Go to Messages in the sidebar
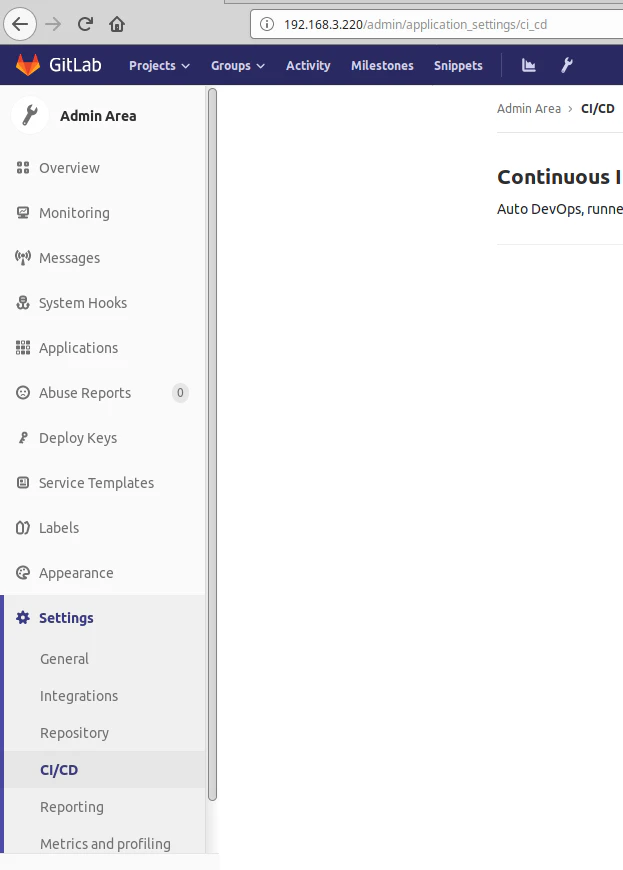This screenshot has height=870, width=623. click(69, 257)
